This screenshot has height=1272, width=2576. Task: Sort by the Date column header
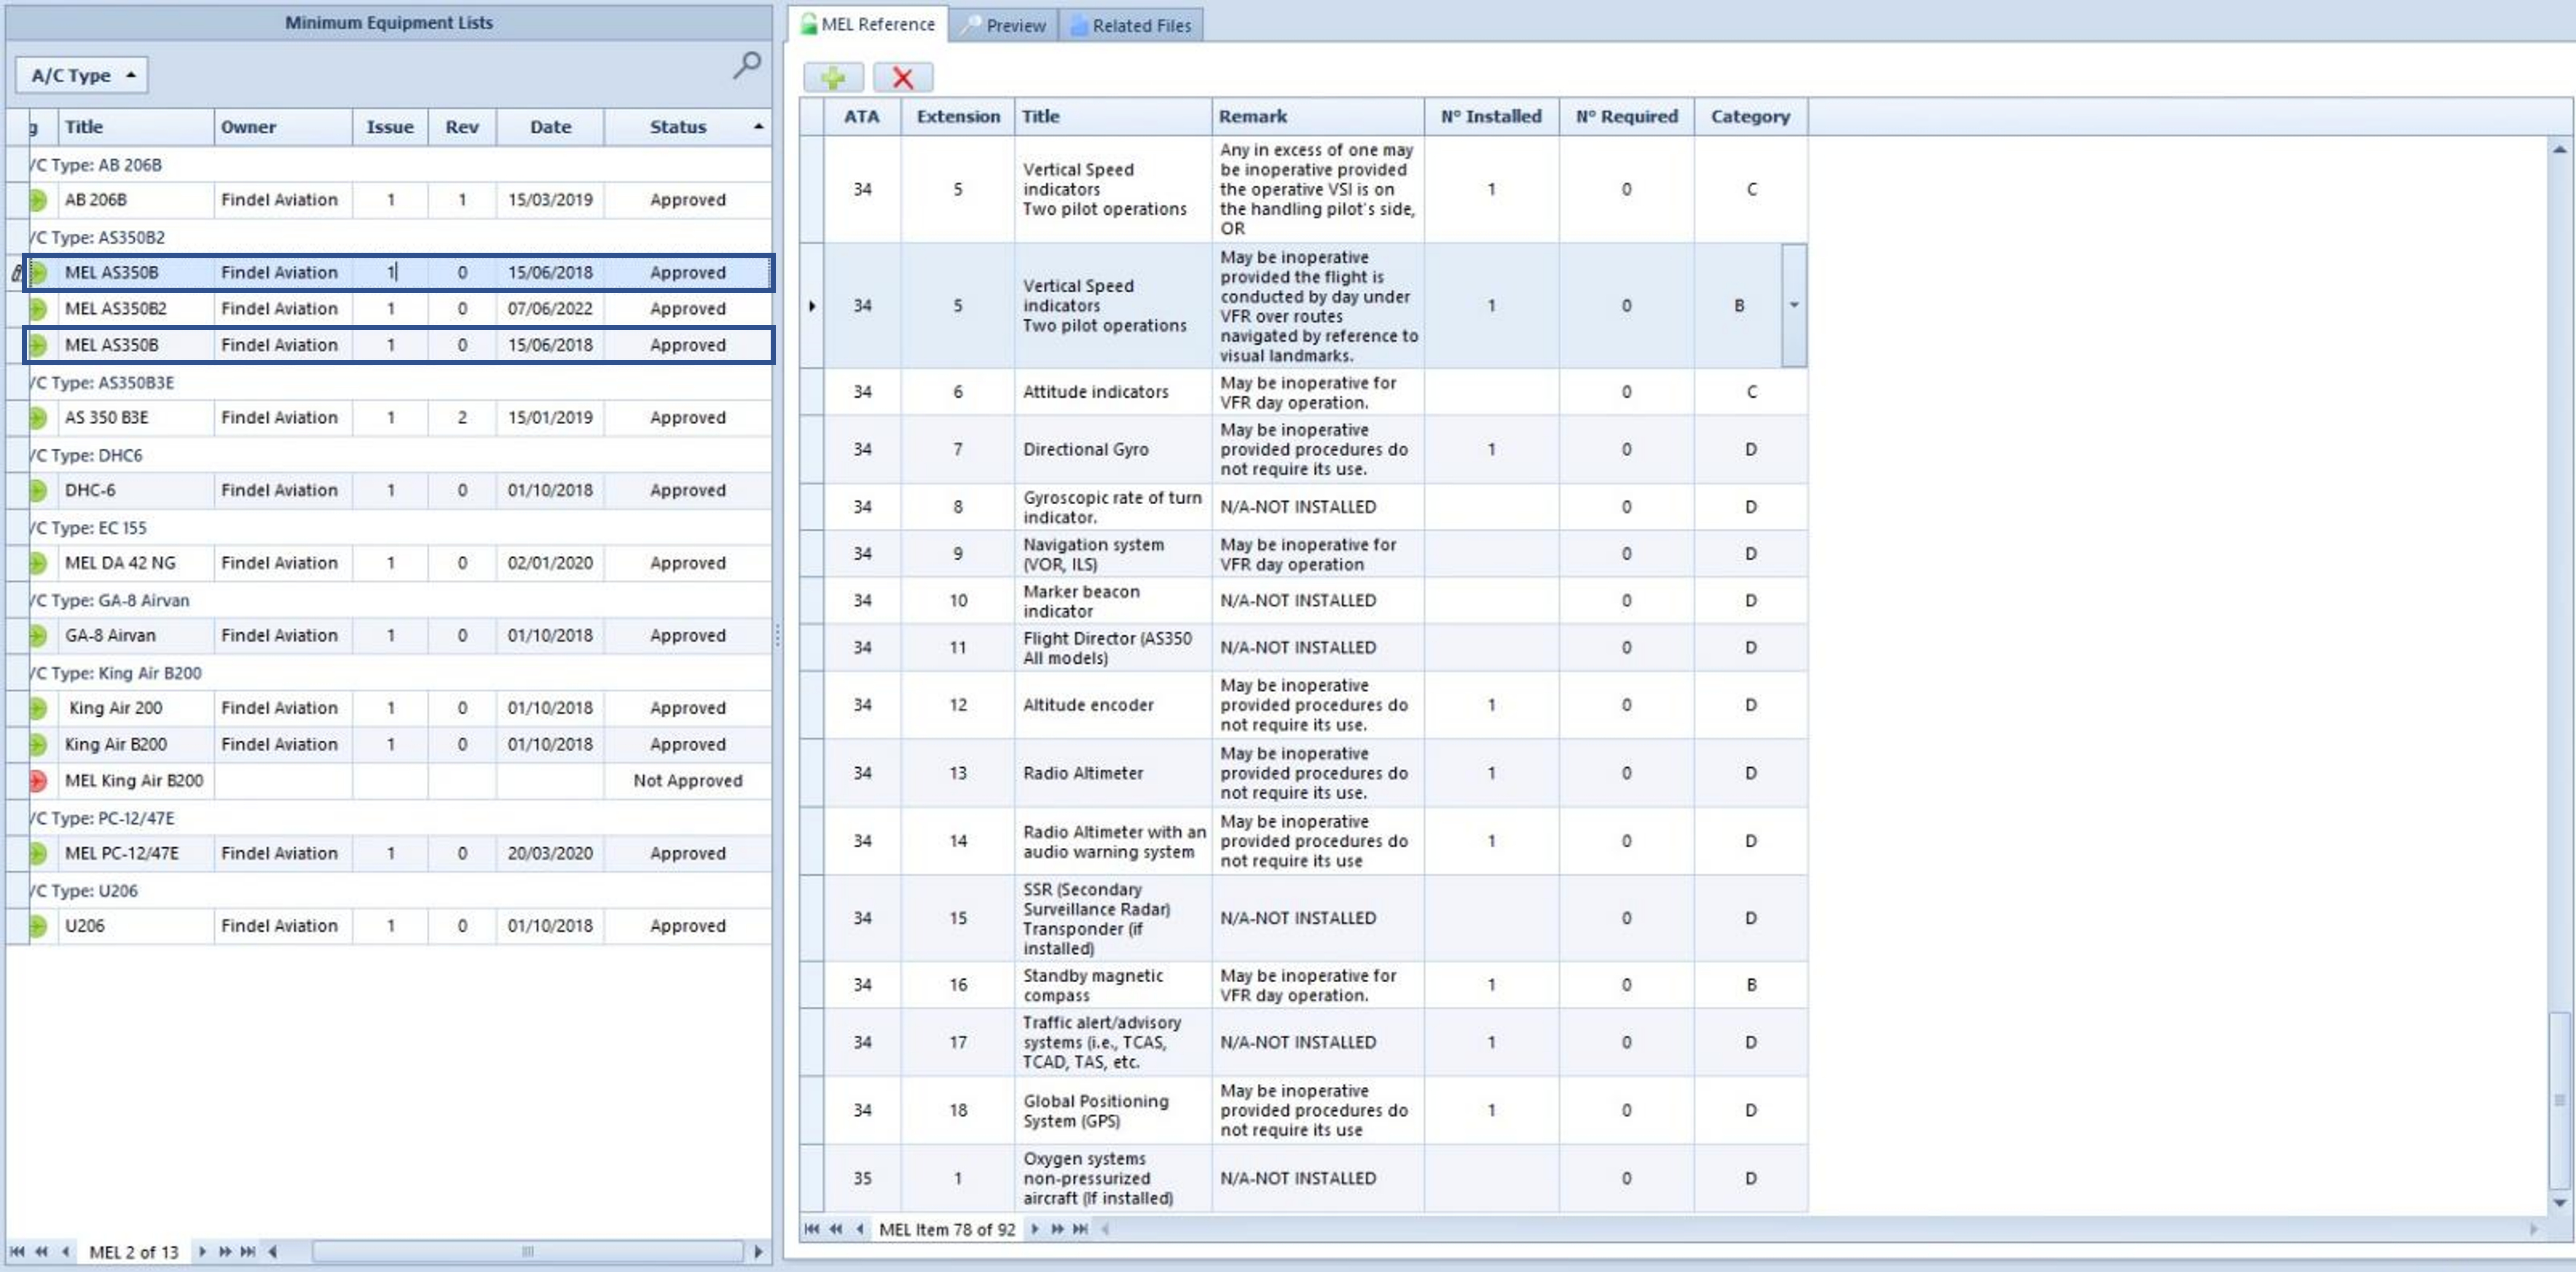coord(550,127)
